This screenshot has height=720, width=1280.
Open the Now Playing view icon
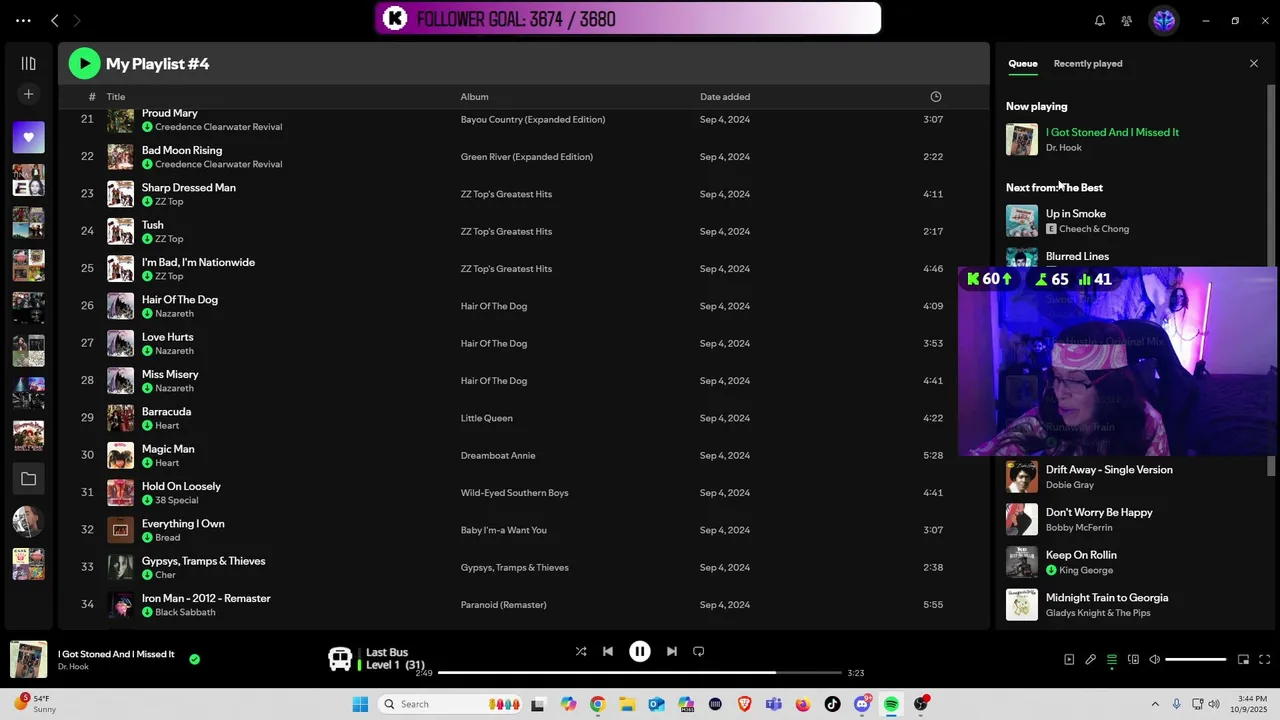pyautogui.click(x=1069, y=659)
